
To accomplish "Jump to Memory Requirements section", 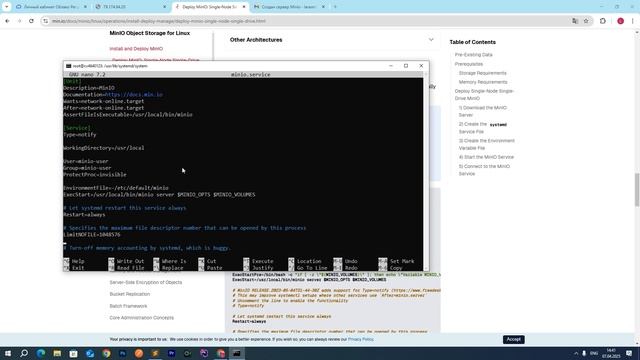I will point(483,82).
